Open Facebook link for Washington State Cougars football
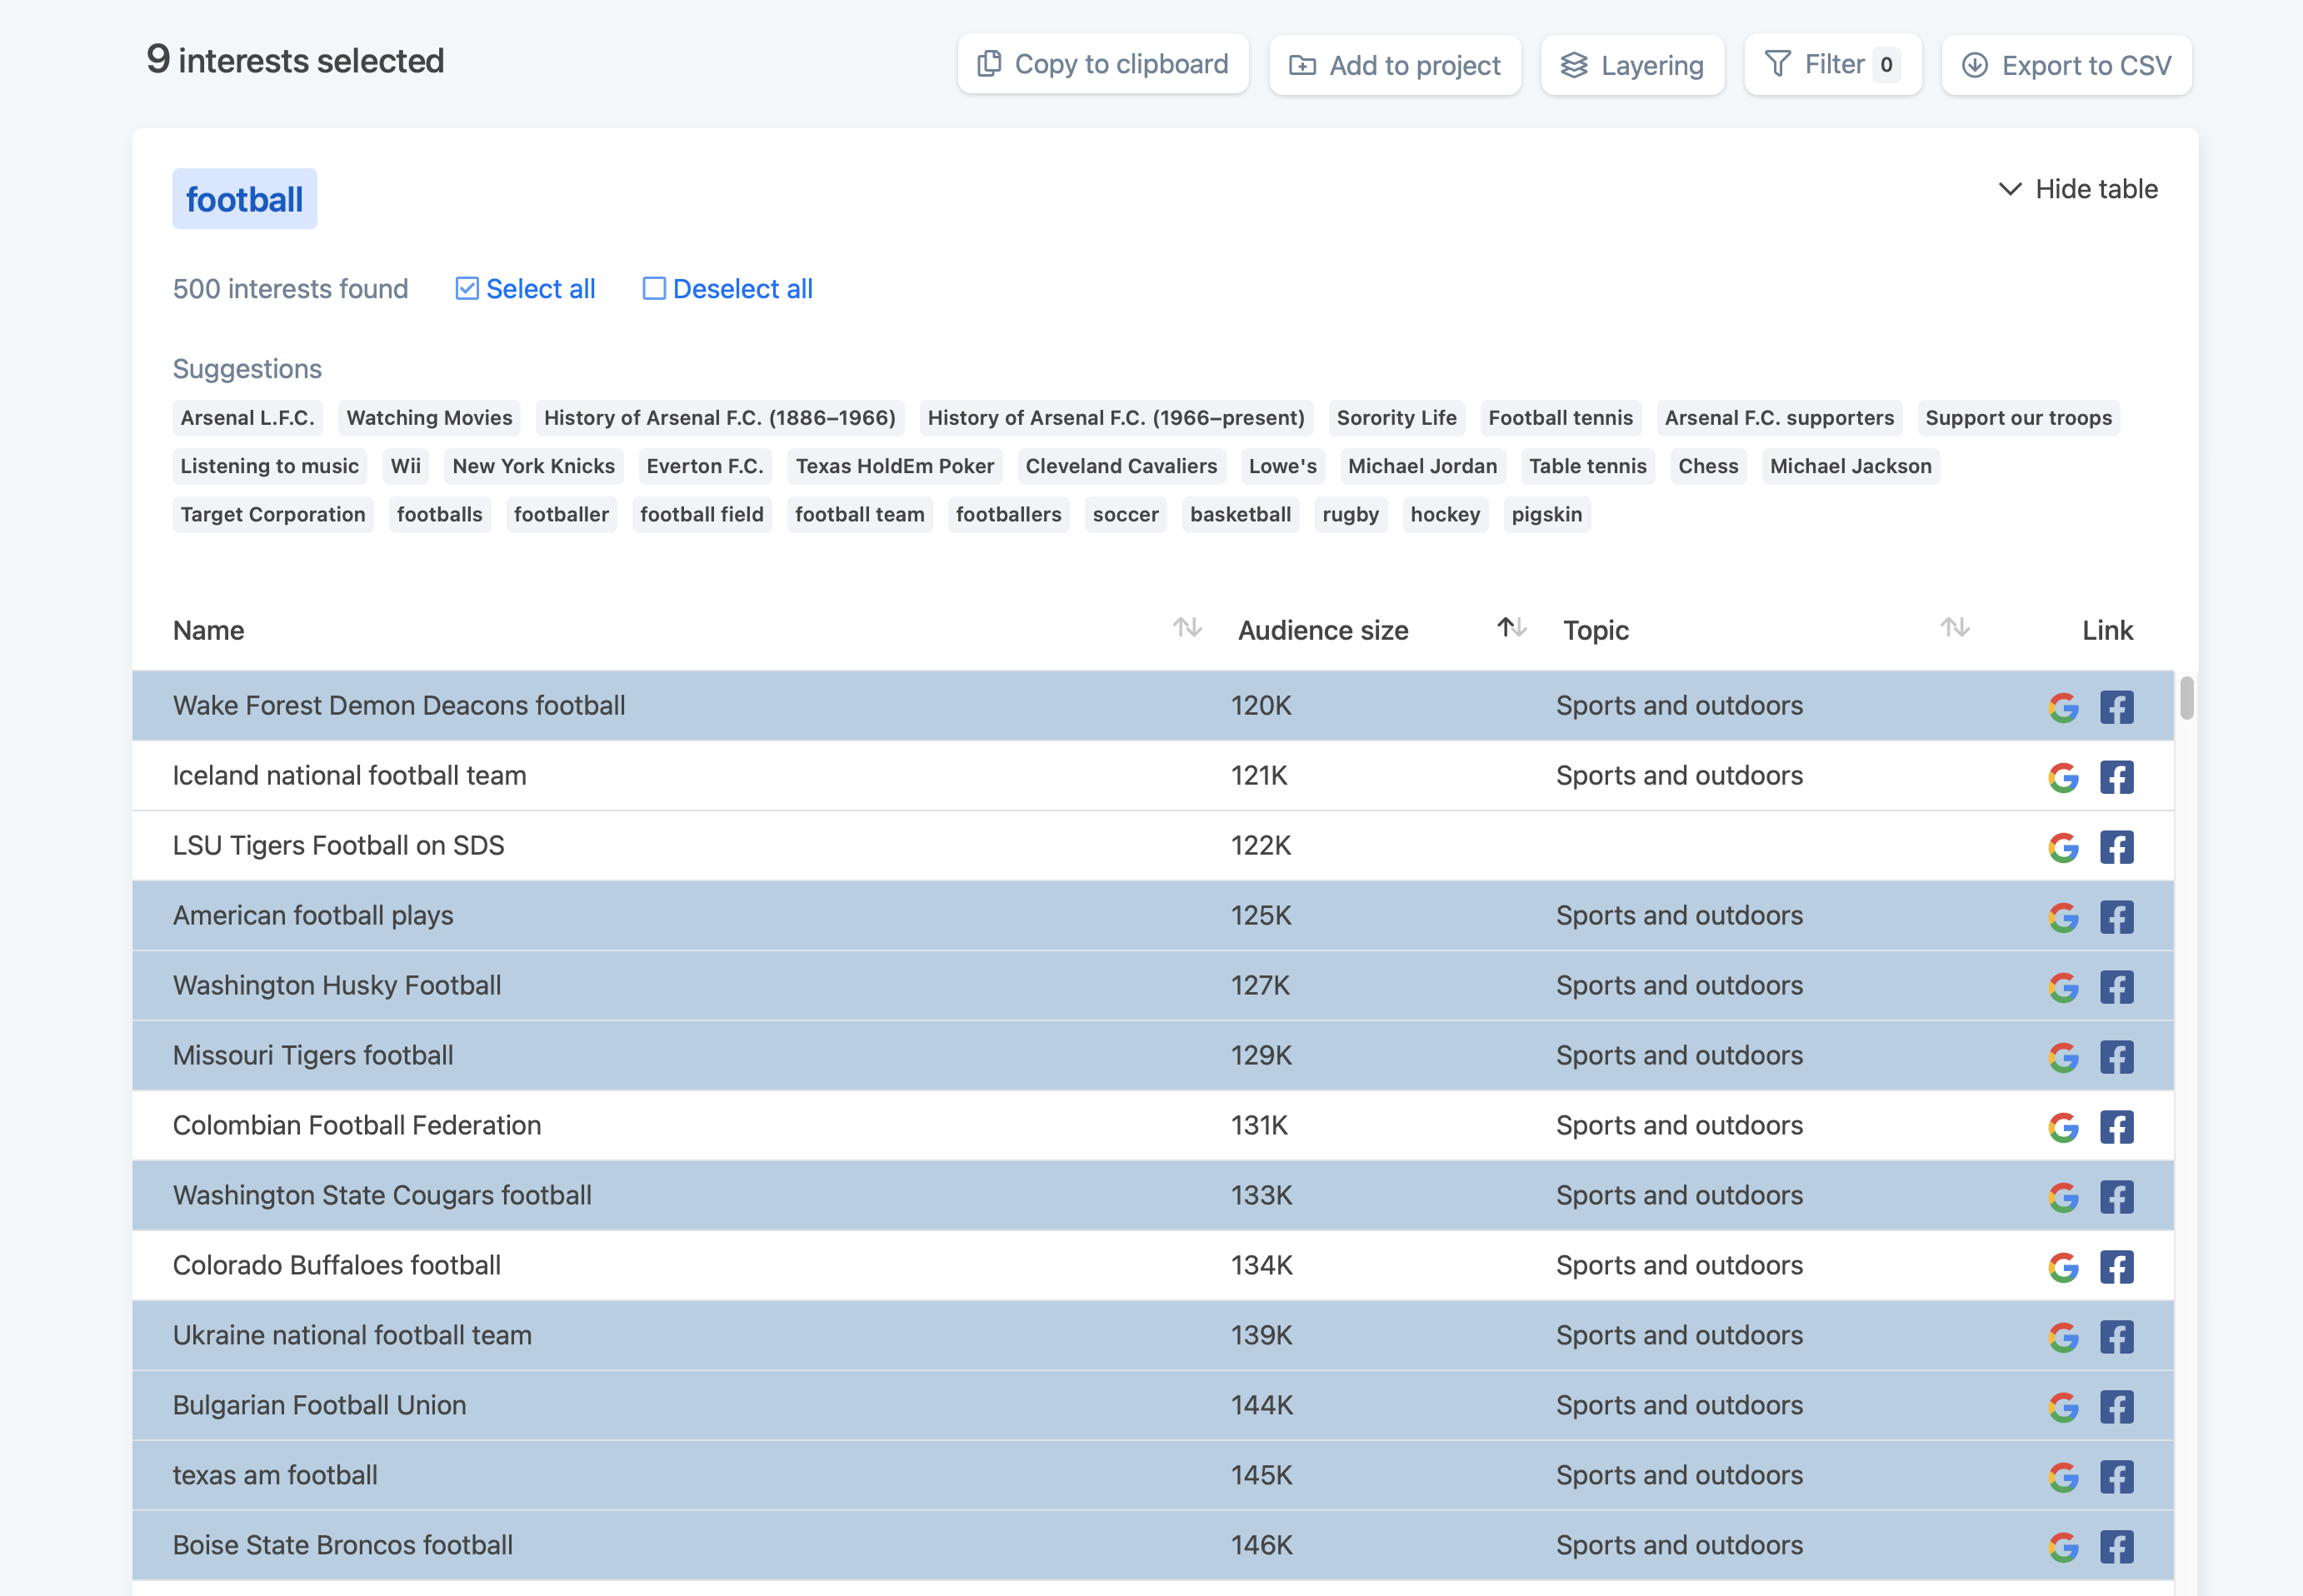 [2116, 1197]
